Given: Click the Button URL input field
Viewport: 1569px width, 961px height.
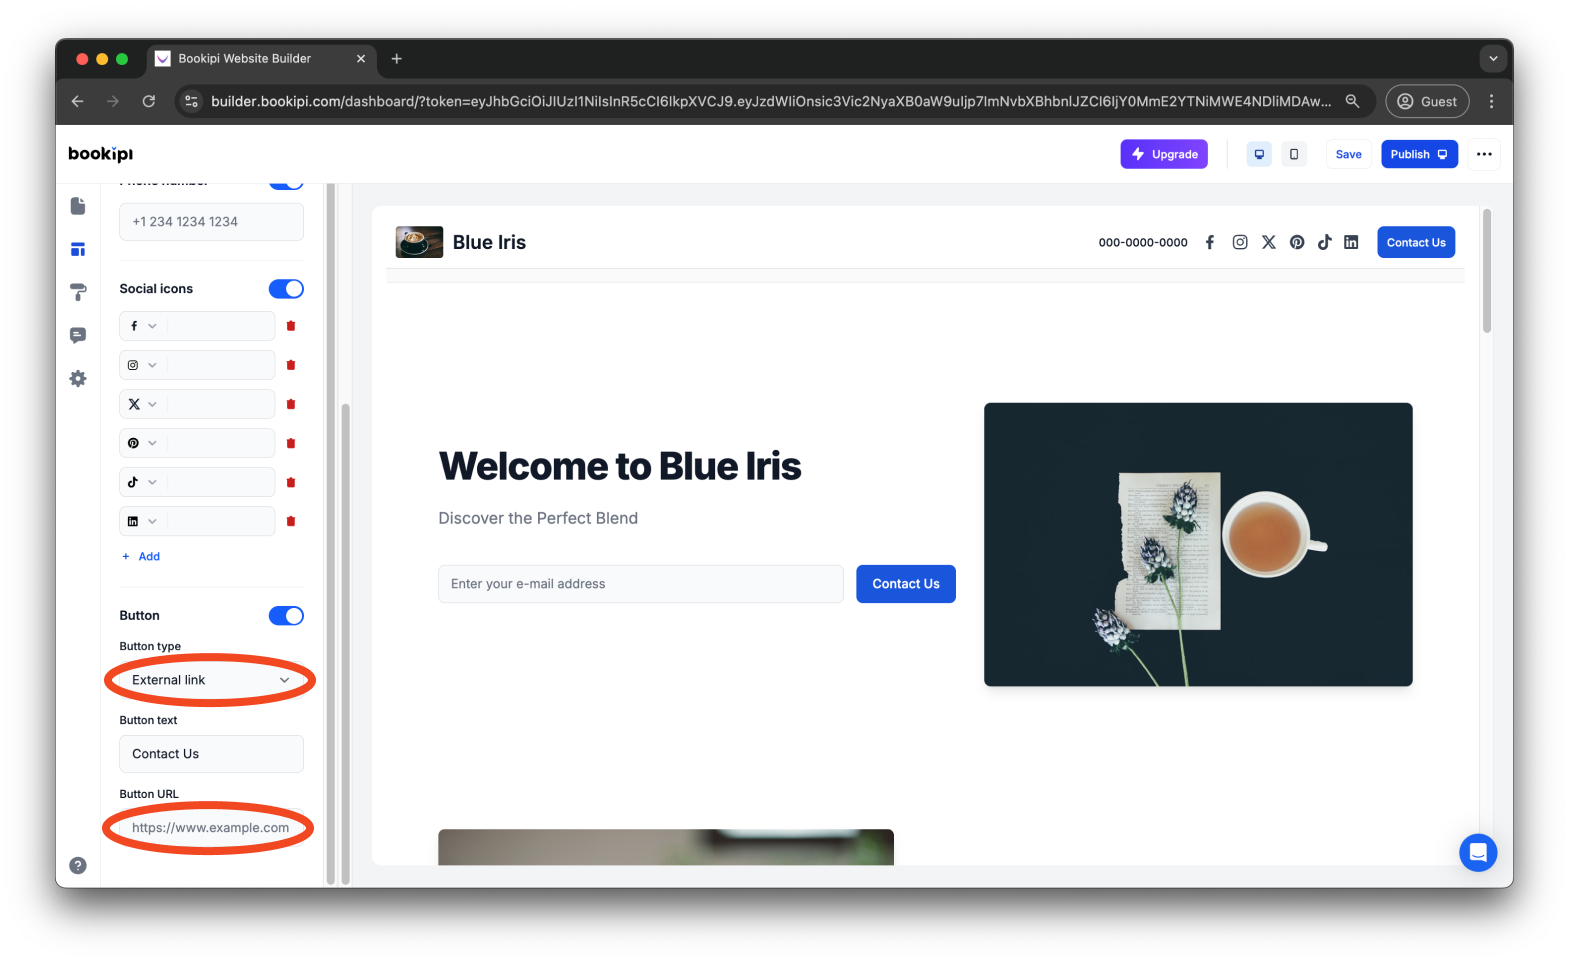Looking at the screenshot, I should 211,828.
